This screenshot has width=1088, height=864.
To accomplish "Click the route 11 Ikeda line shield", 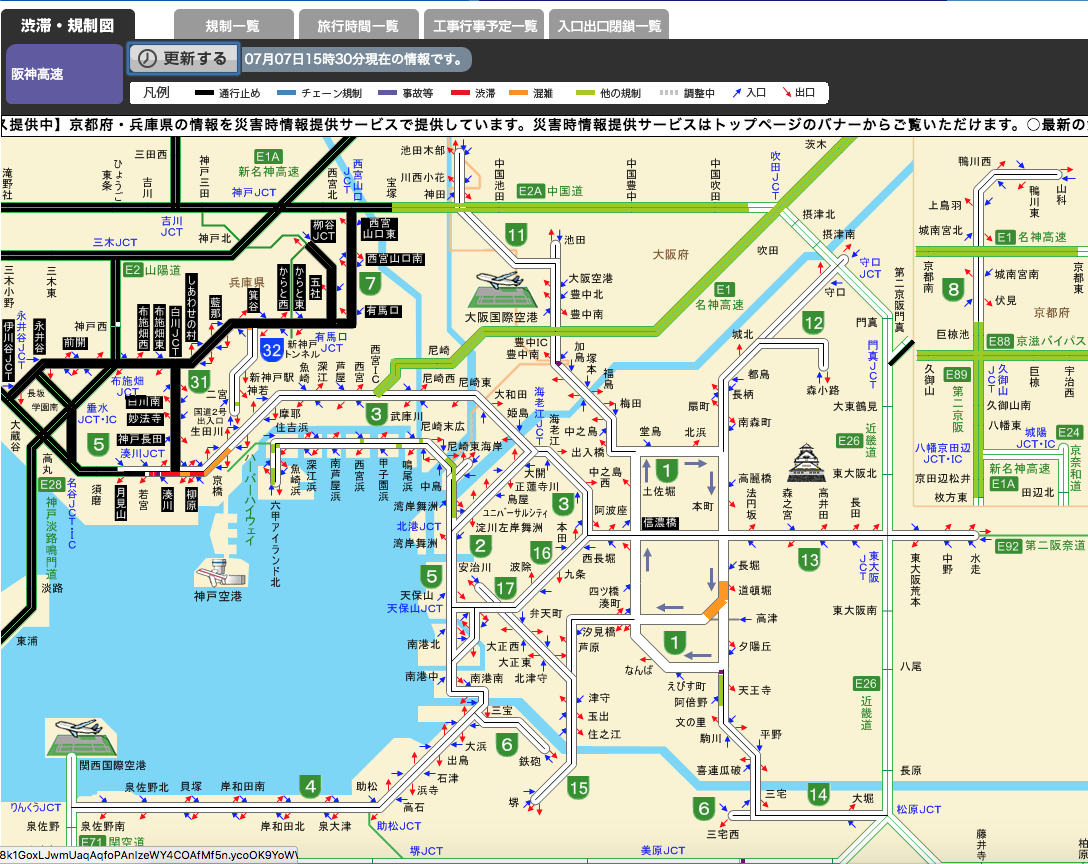I will click(516, 237).
